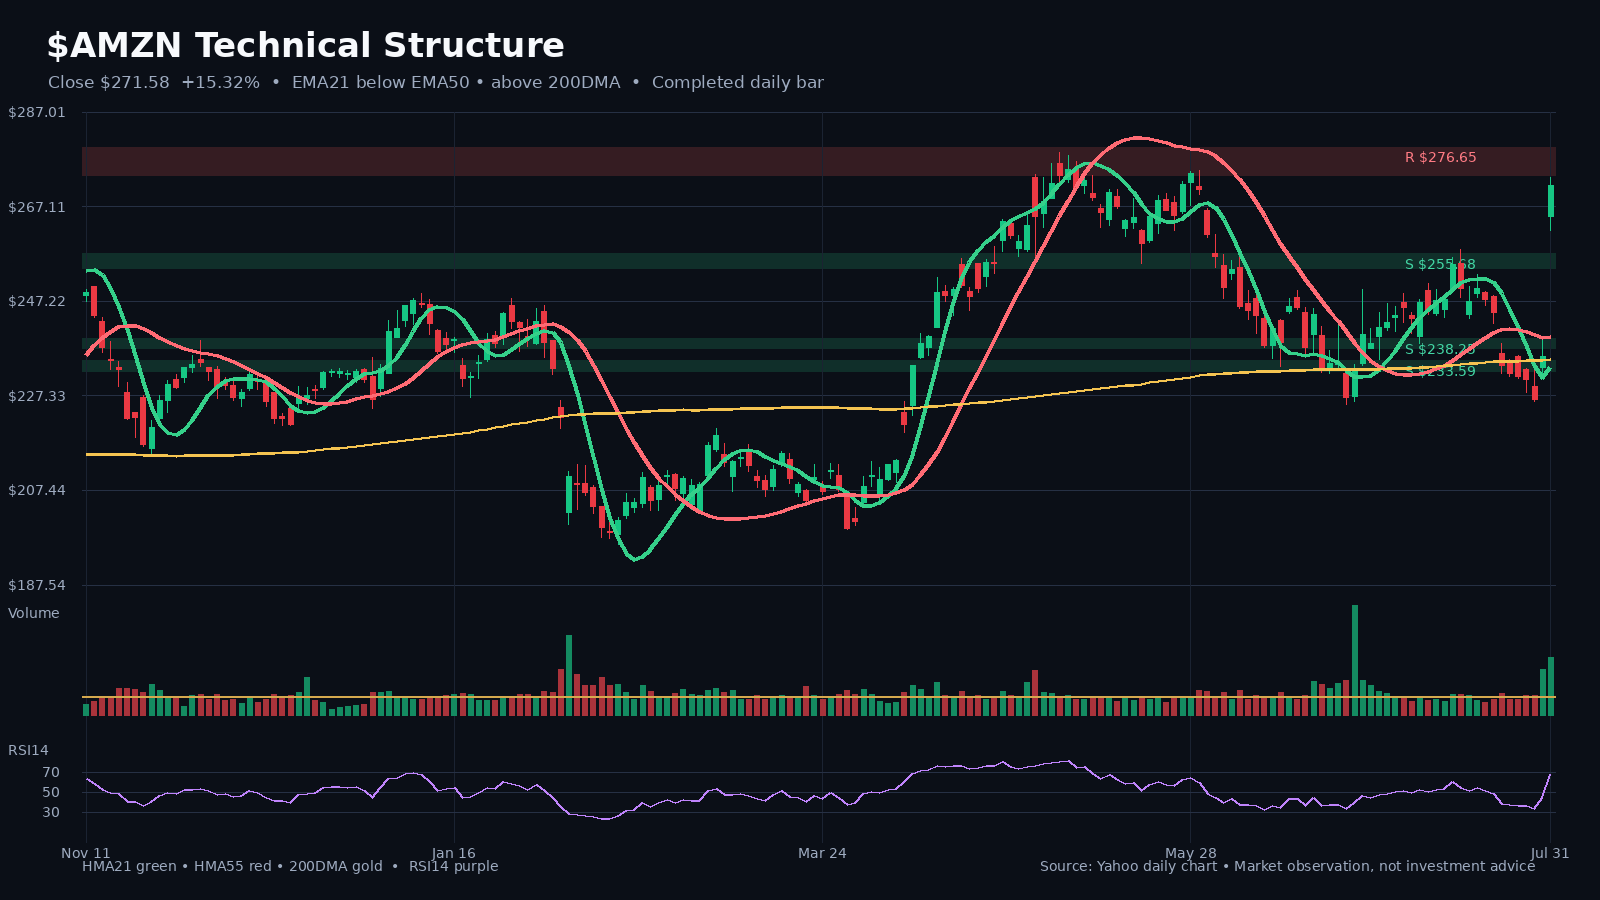The width and height of the screenshot is (1600, 900).
Task: Click the $207.44 price axis label
Action: click(37, 490)
